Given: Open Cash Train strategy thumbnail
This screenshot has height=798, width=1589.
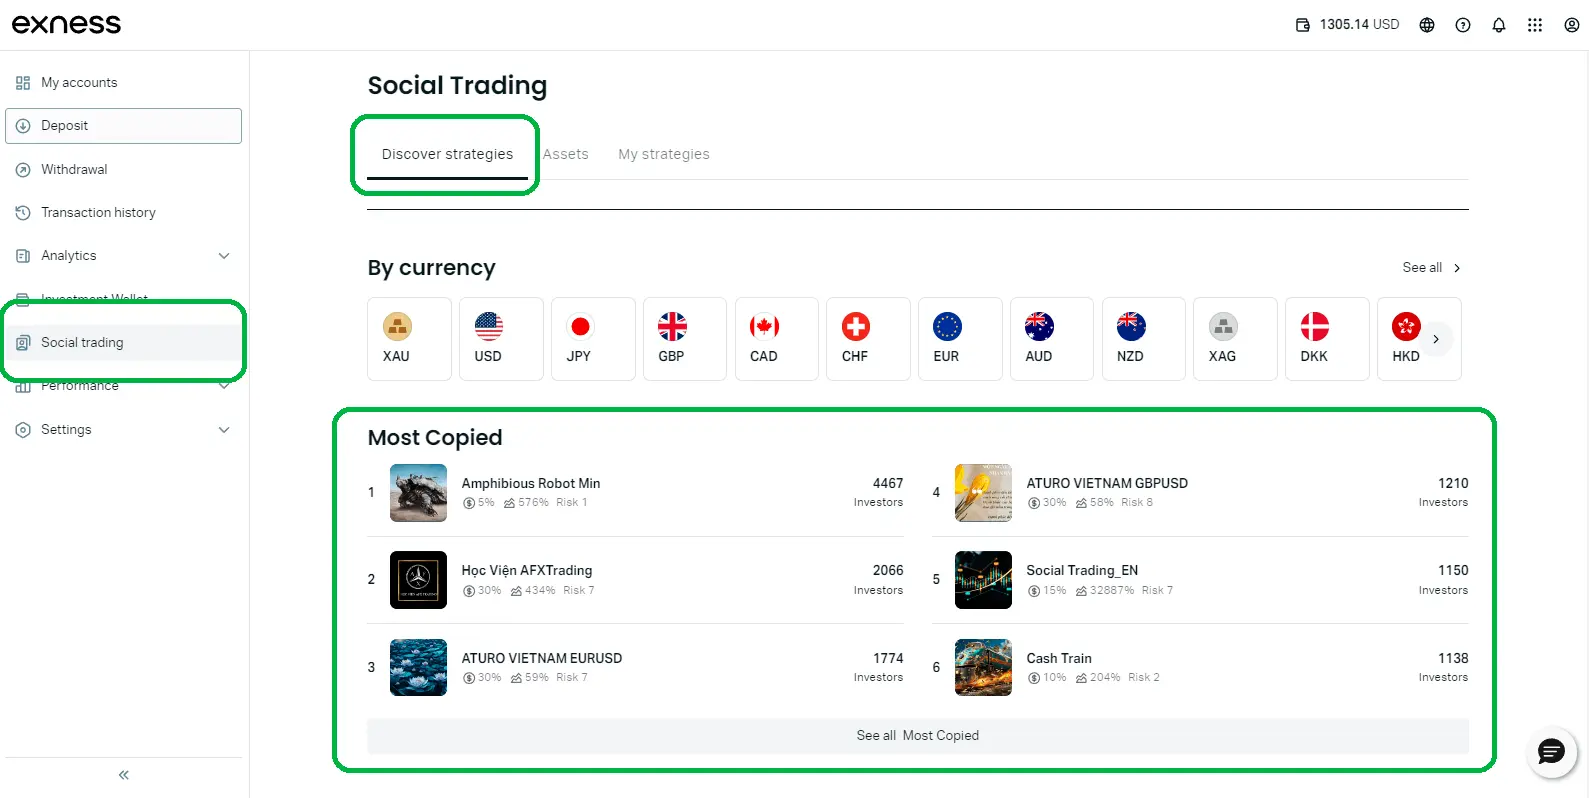Looking at the screenshot, I should click(x=983, y=668).
